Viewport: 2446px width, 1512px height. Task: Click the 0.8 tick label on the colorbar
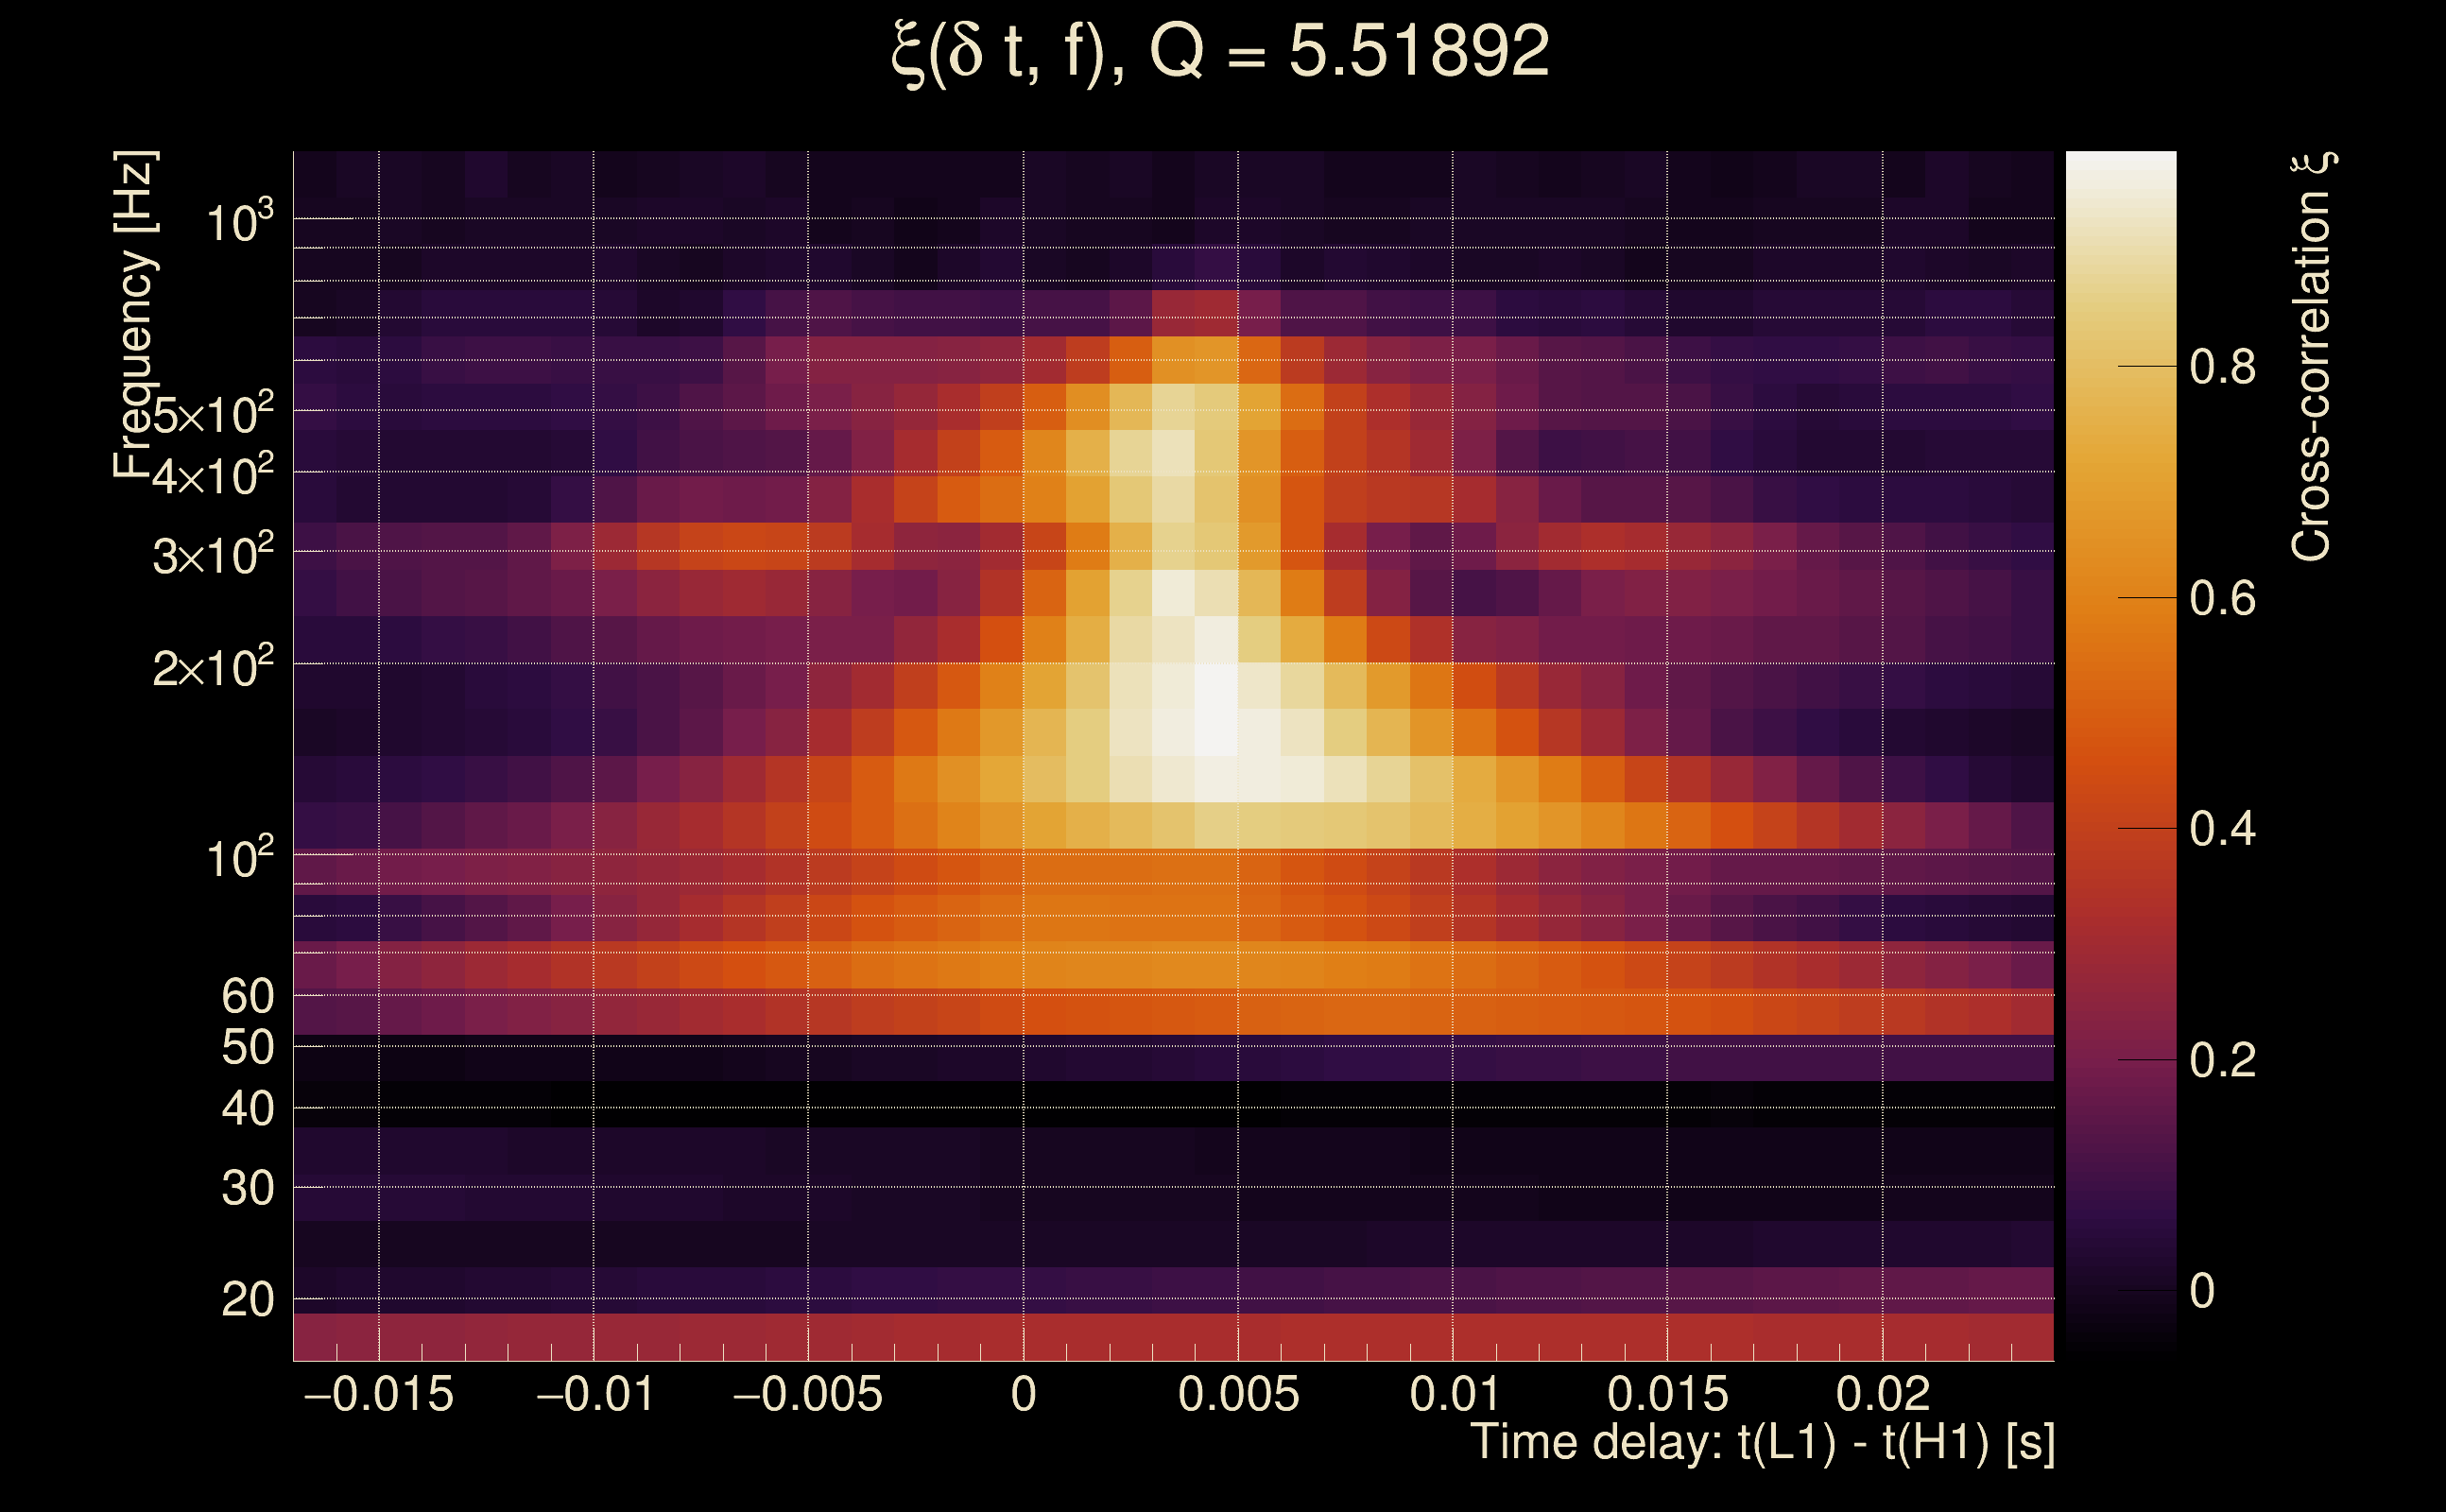click(2222, 367)
